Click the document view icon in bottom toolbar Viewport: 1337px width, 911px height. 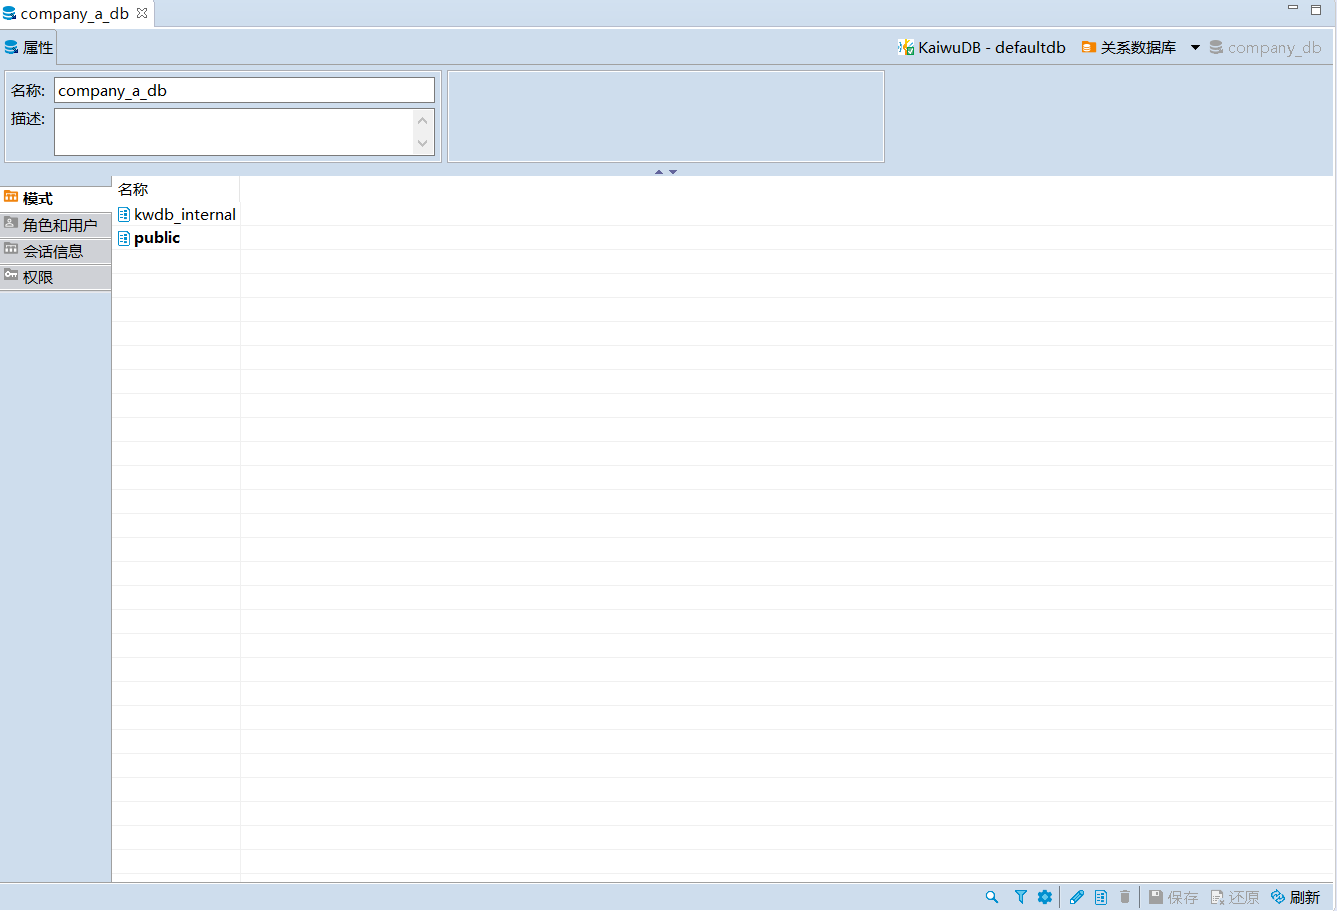tap(1101, 897)
